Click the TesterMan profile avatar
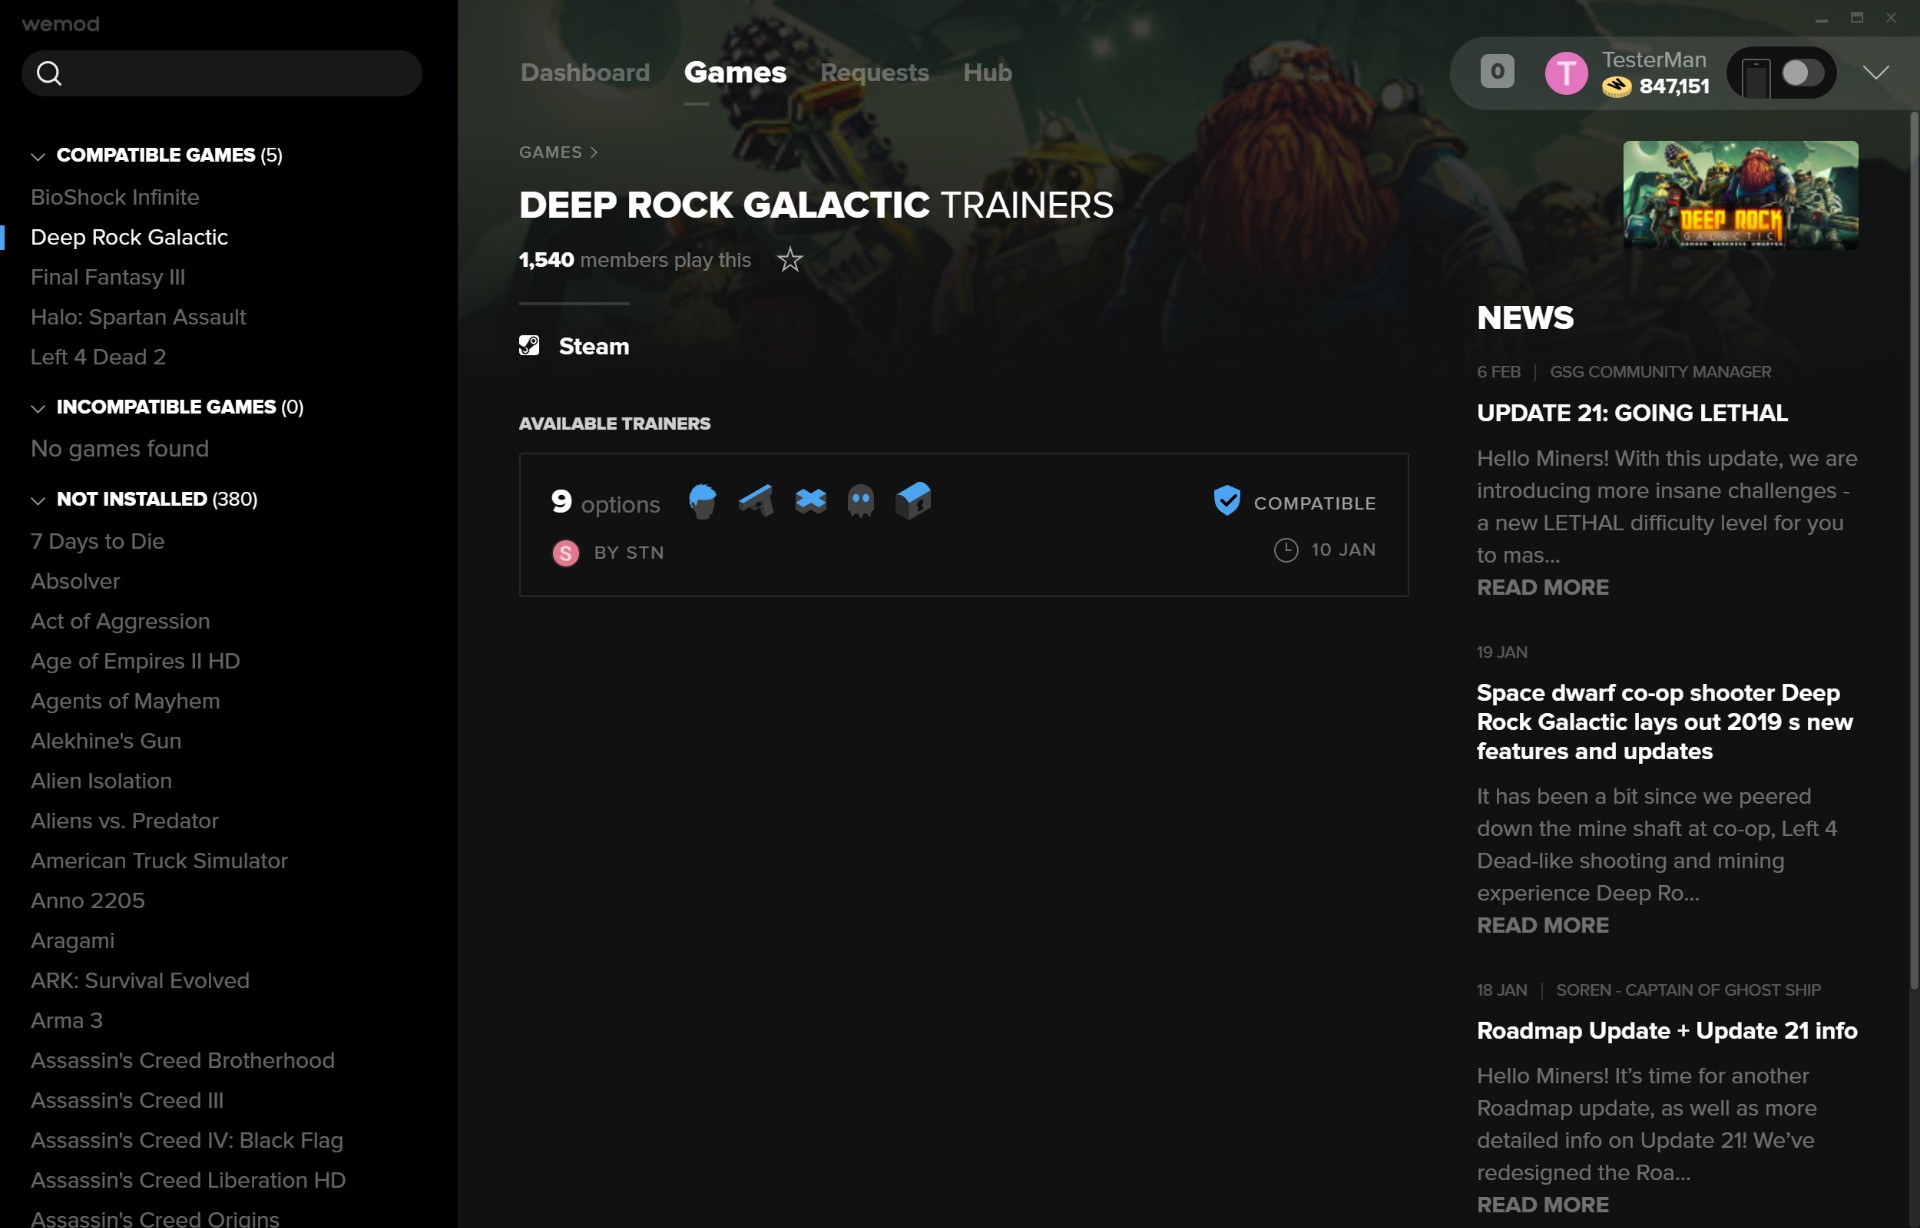 [1566, 73]
